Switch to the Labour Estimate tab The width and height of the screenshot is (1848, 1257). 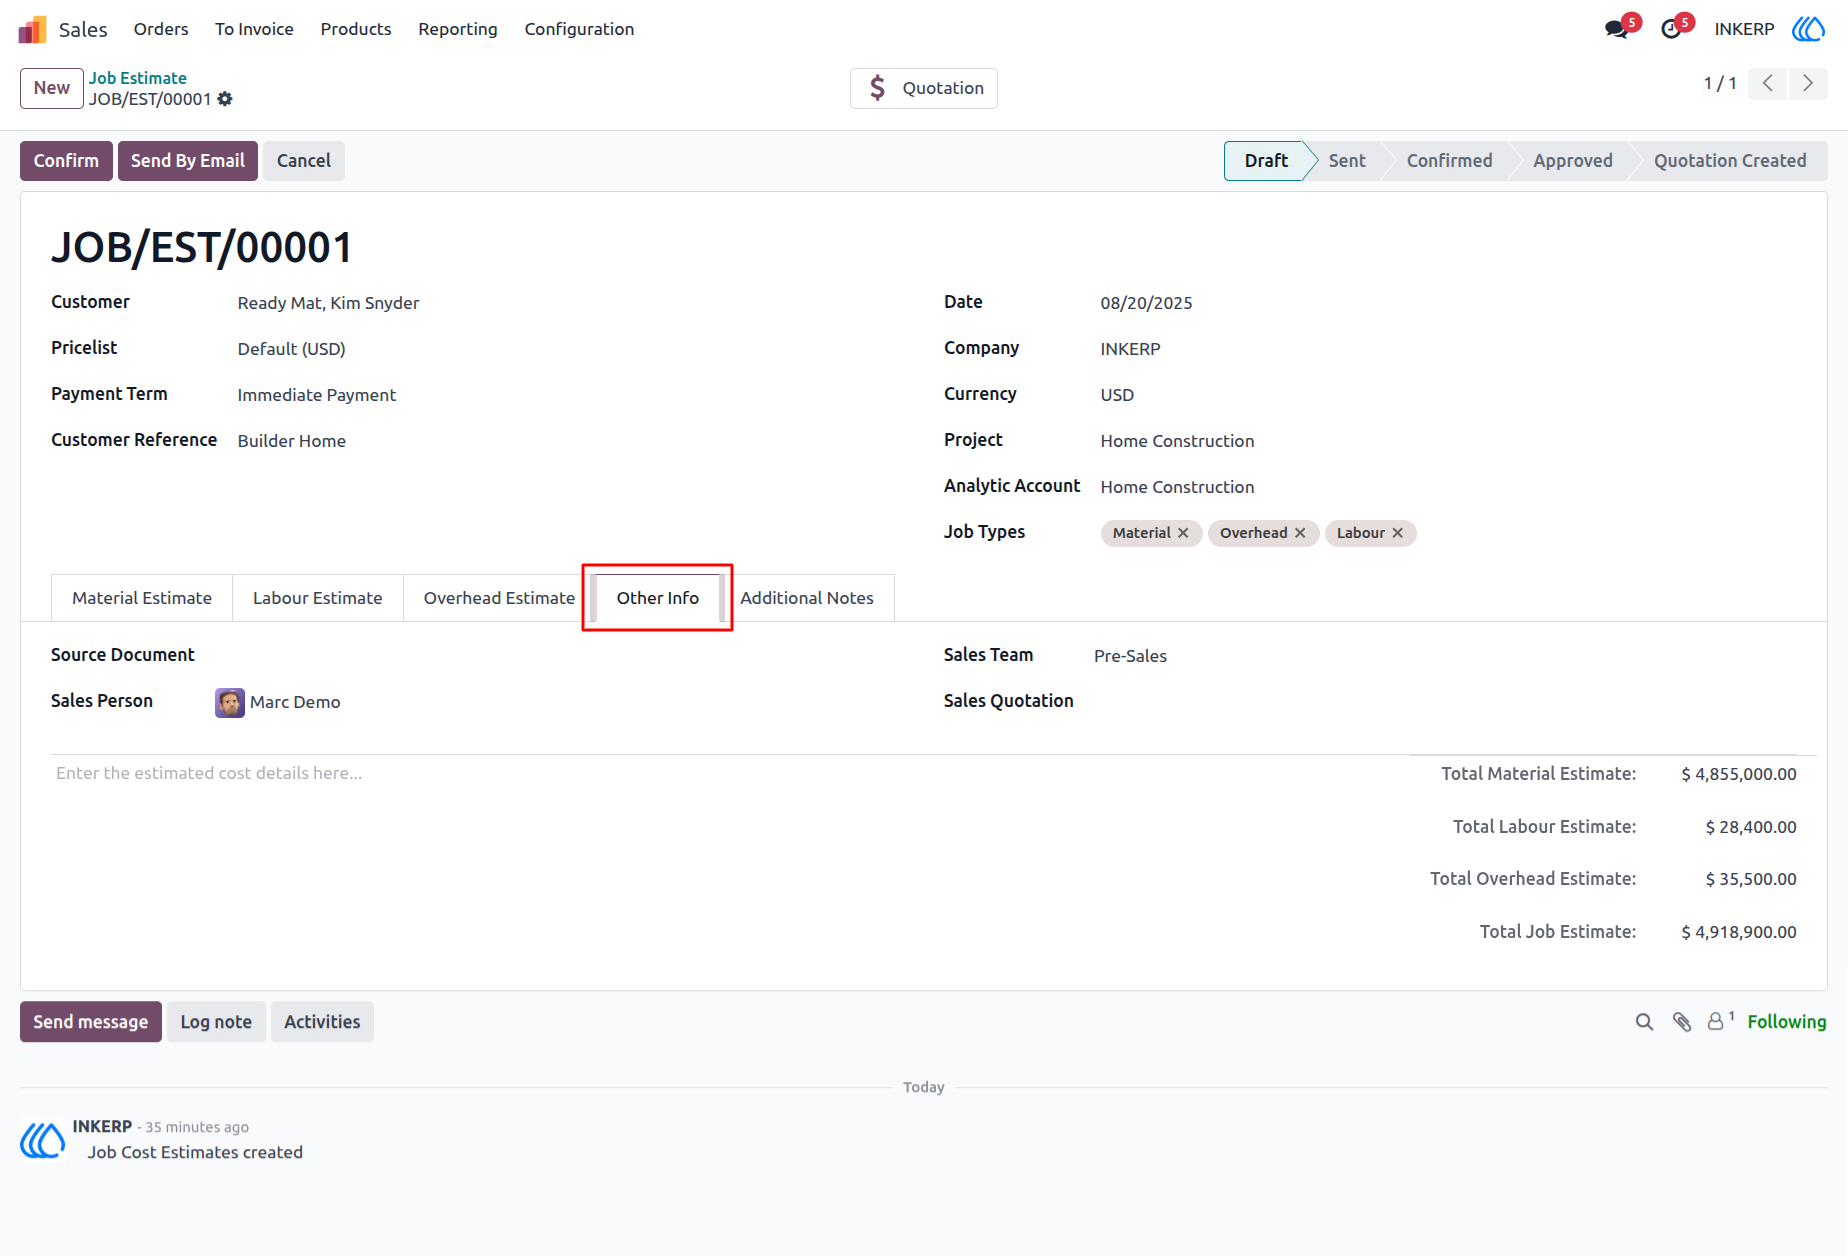(318, 598)
